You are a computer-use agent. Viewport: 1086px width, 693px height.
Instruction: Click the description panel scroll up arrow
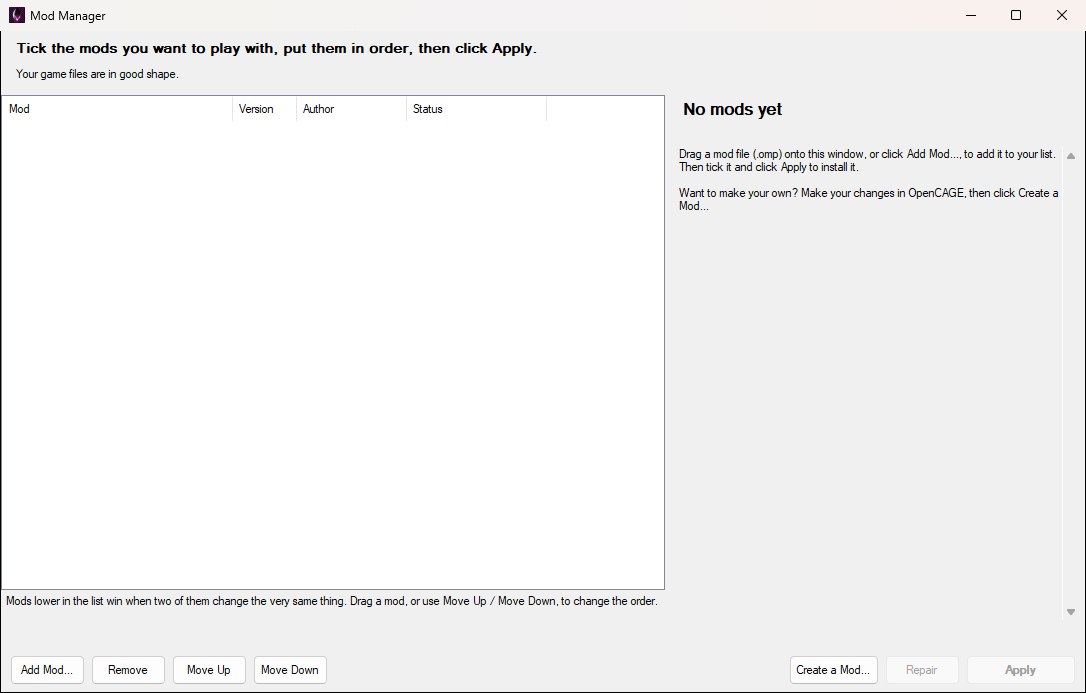click(x=1071, y=156)
